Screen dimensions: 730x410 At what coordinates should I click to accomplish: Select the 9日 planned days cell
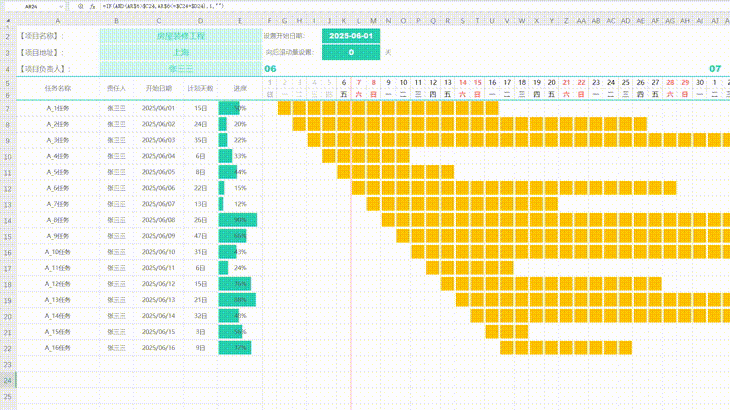pyautogui.click(x=201, y=348)
